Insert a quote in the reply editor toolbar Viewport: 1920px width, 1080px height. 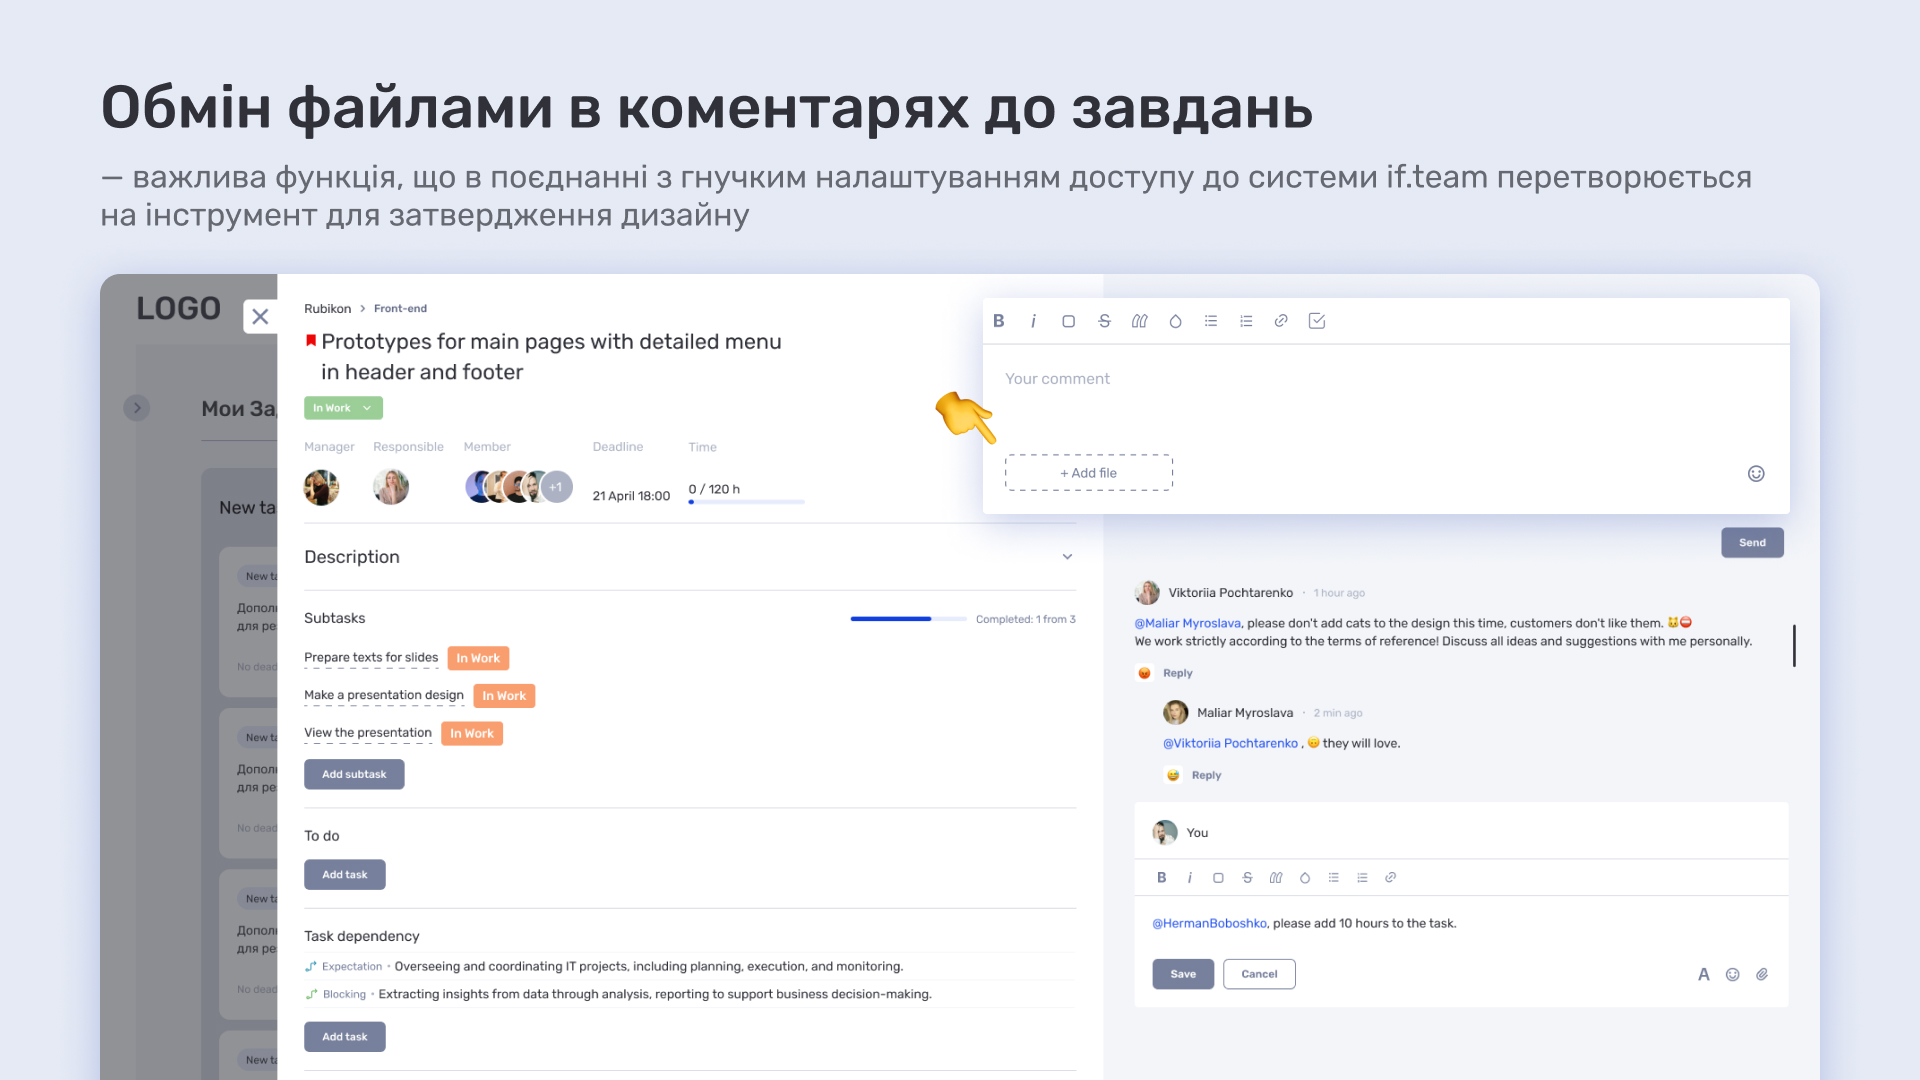(1276, 877)
